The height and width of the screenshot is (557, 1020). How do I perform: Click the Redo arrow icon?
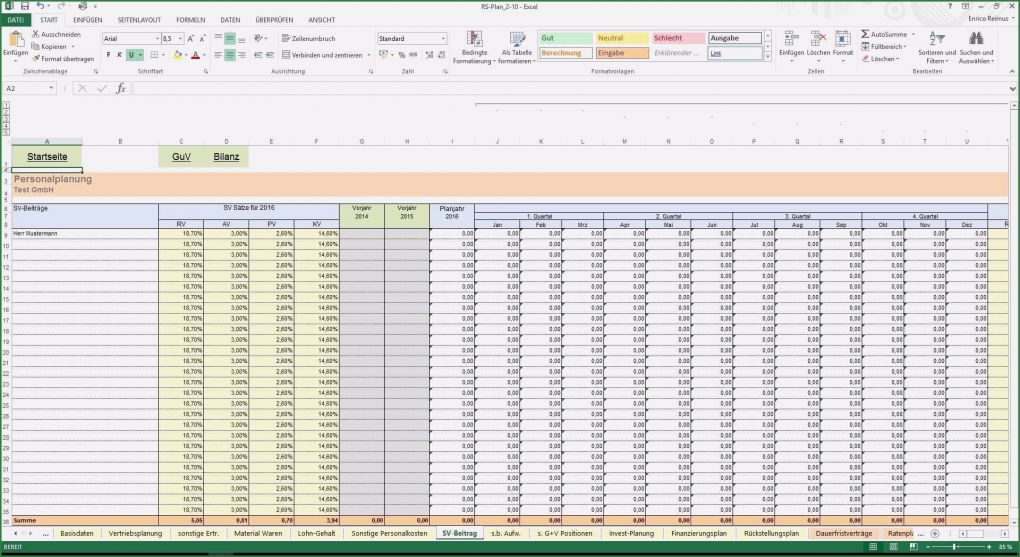pyautogui.click(x=62, y=6)
